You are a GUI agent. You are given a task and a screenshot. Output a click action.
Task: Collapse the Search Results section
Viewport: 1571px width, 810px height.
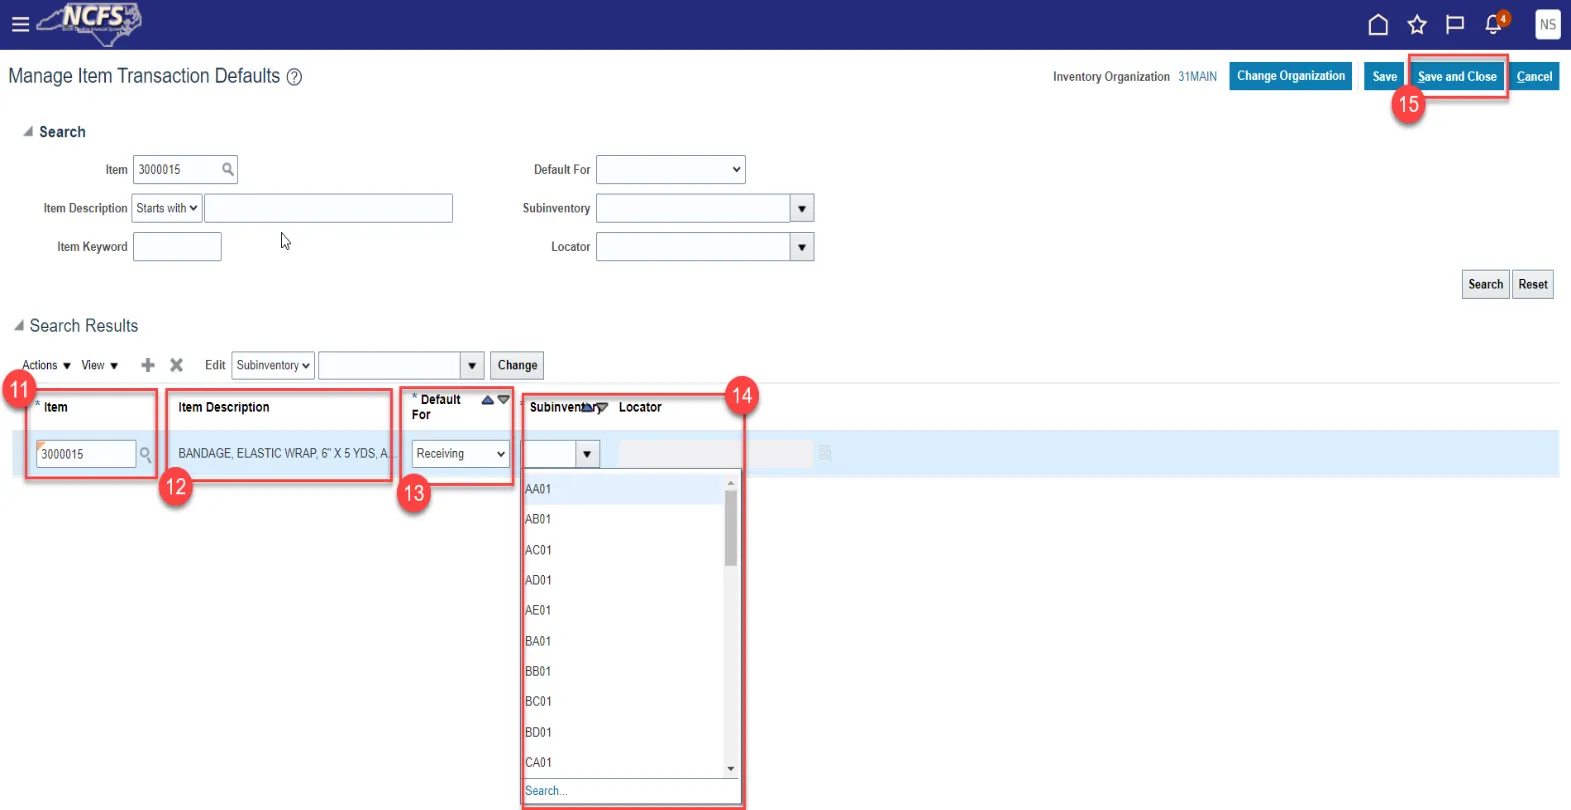(18, 326)
